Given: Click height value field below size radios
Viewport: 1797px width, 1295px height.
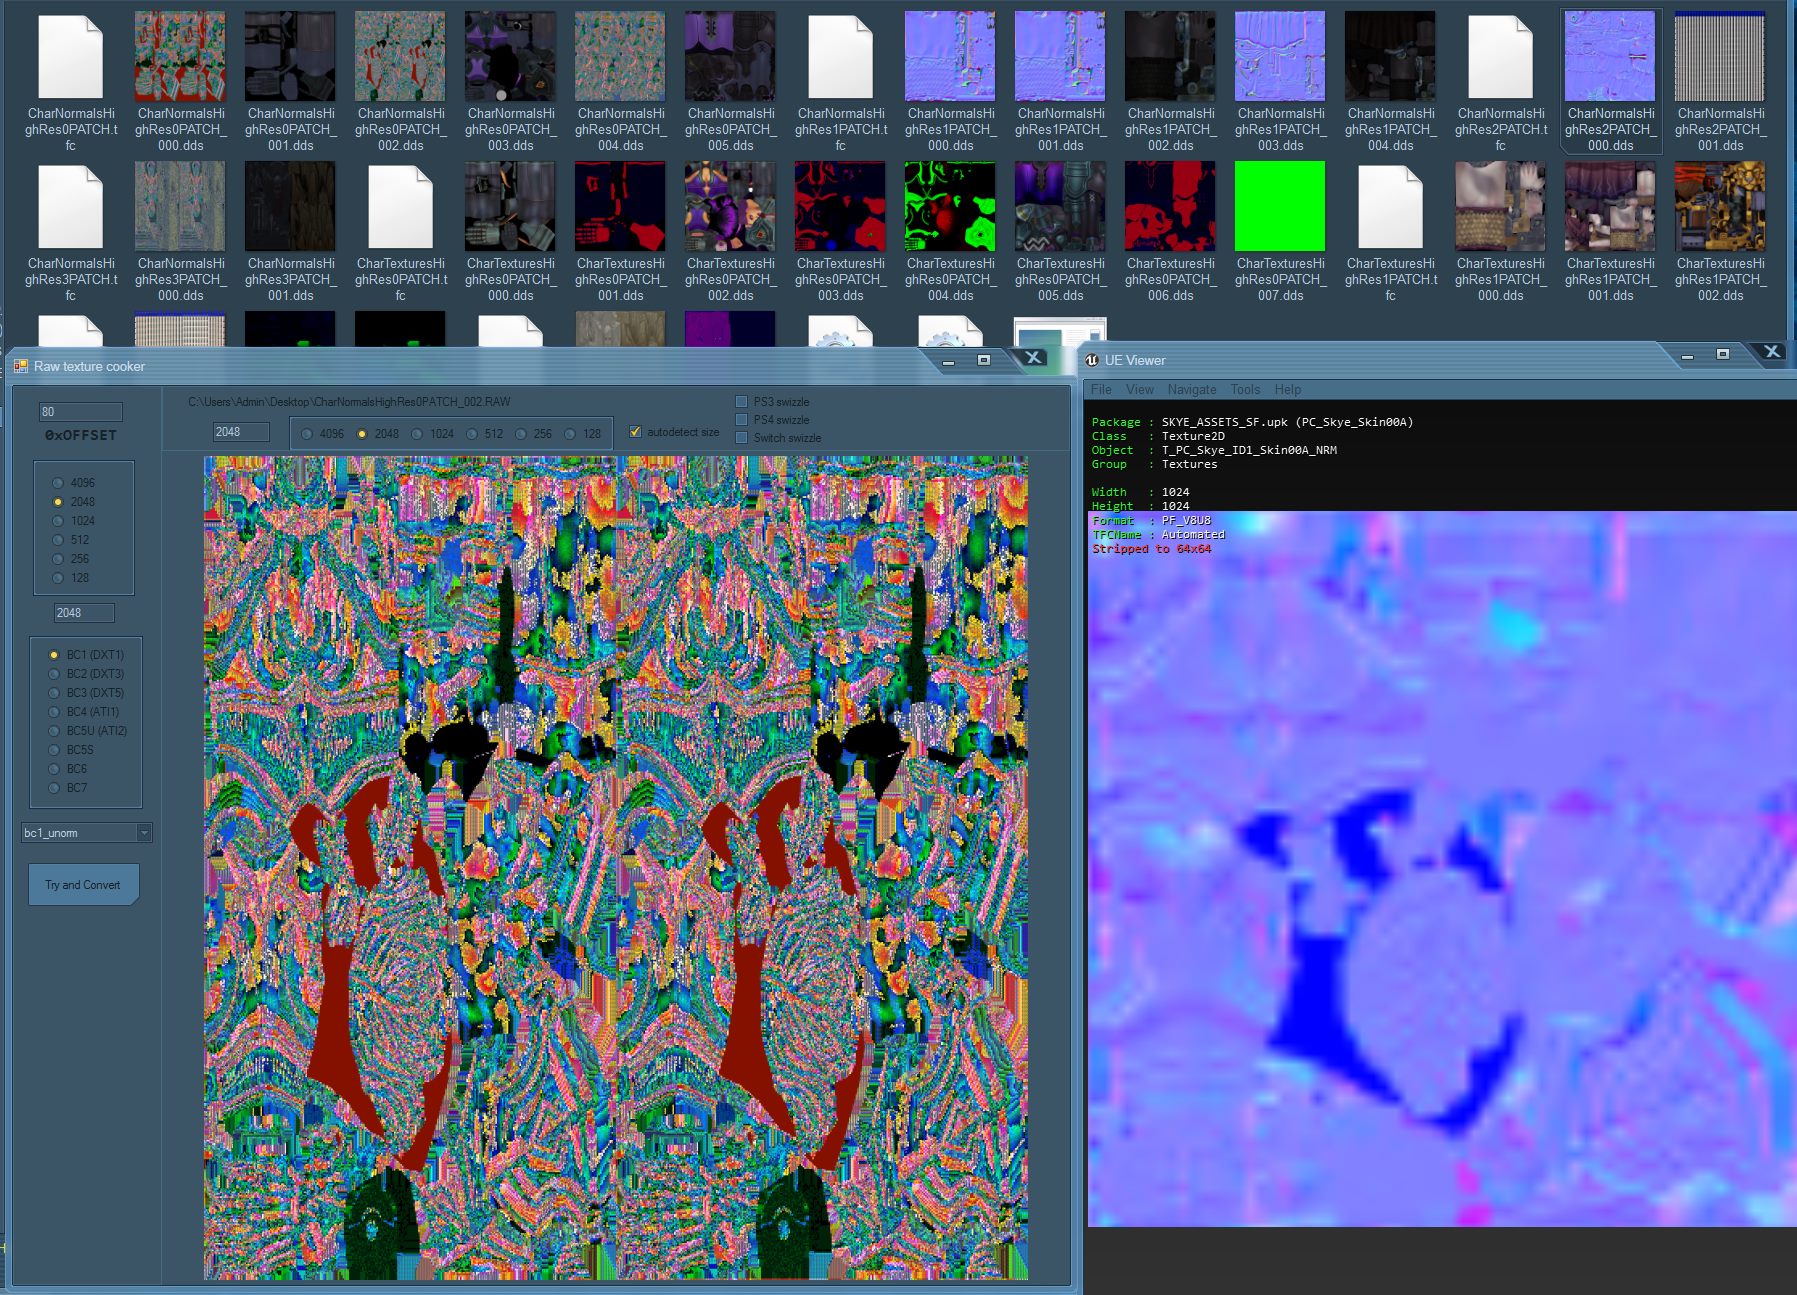Looking at the screenshot, I should pyautogui.click(x=84, y=613).
